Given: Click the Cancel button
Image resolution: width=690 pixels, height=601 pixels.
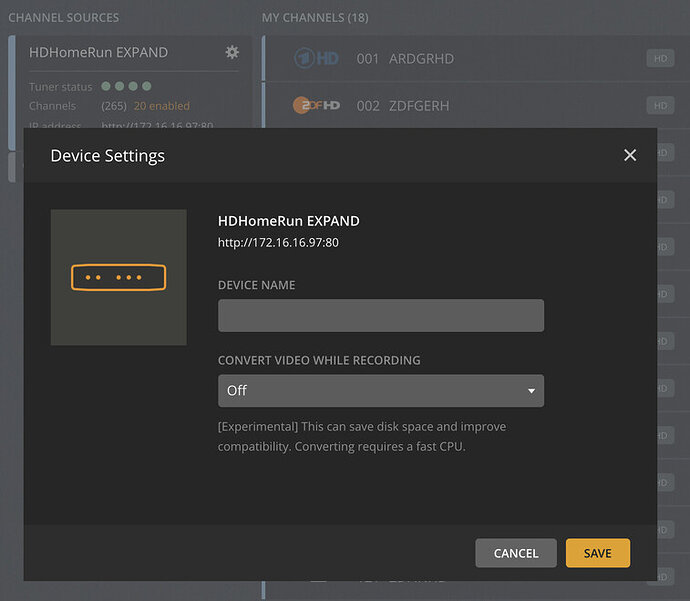Looking at the screenshot, I should [x=516, y=553].
